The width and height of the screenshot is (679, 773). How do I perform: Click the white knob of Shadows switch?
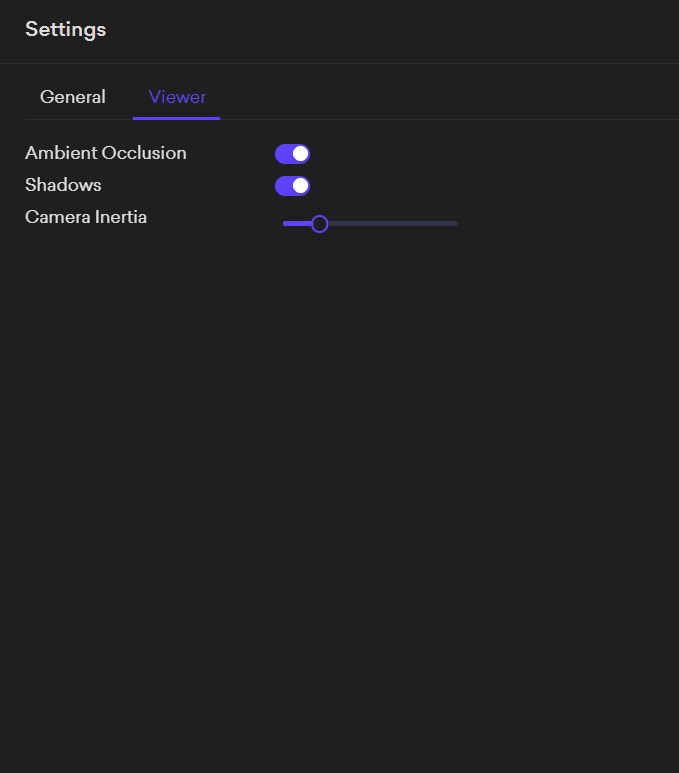(x=300, y=186)
